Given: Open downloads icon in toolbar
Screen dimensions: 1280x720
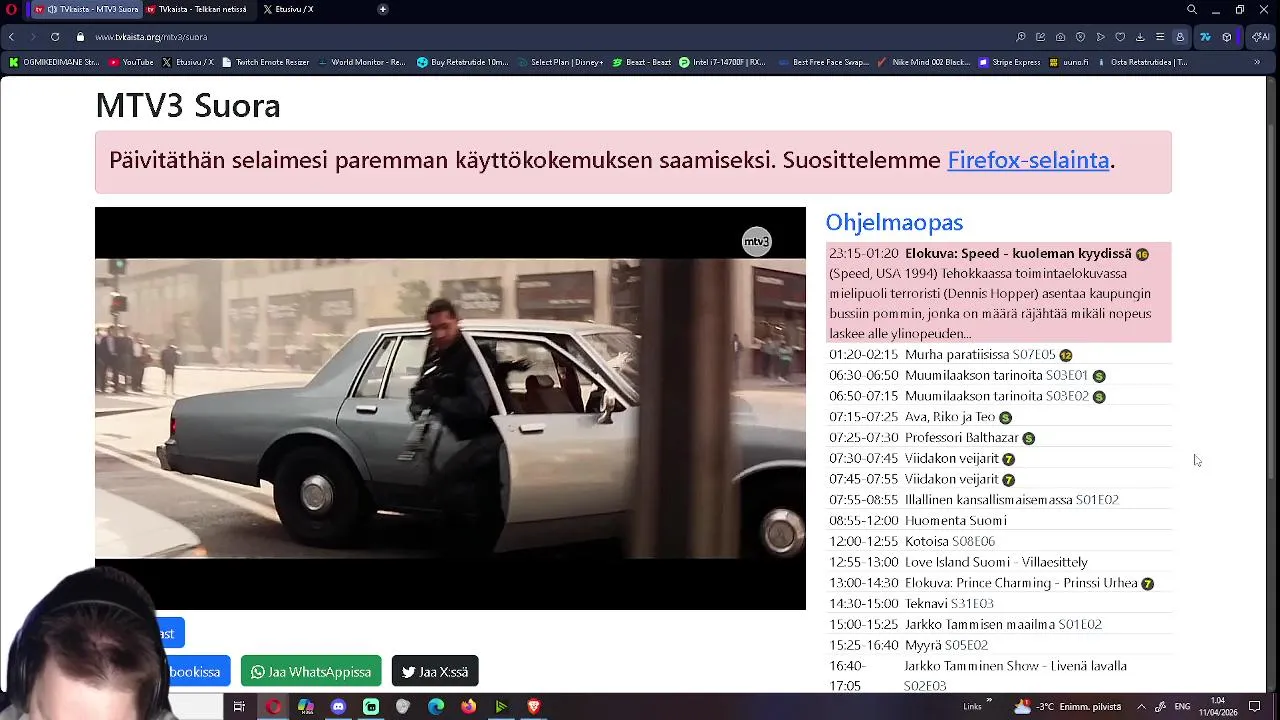Looking at the screenshot, I should coord(1140,37).
